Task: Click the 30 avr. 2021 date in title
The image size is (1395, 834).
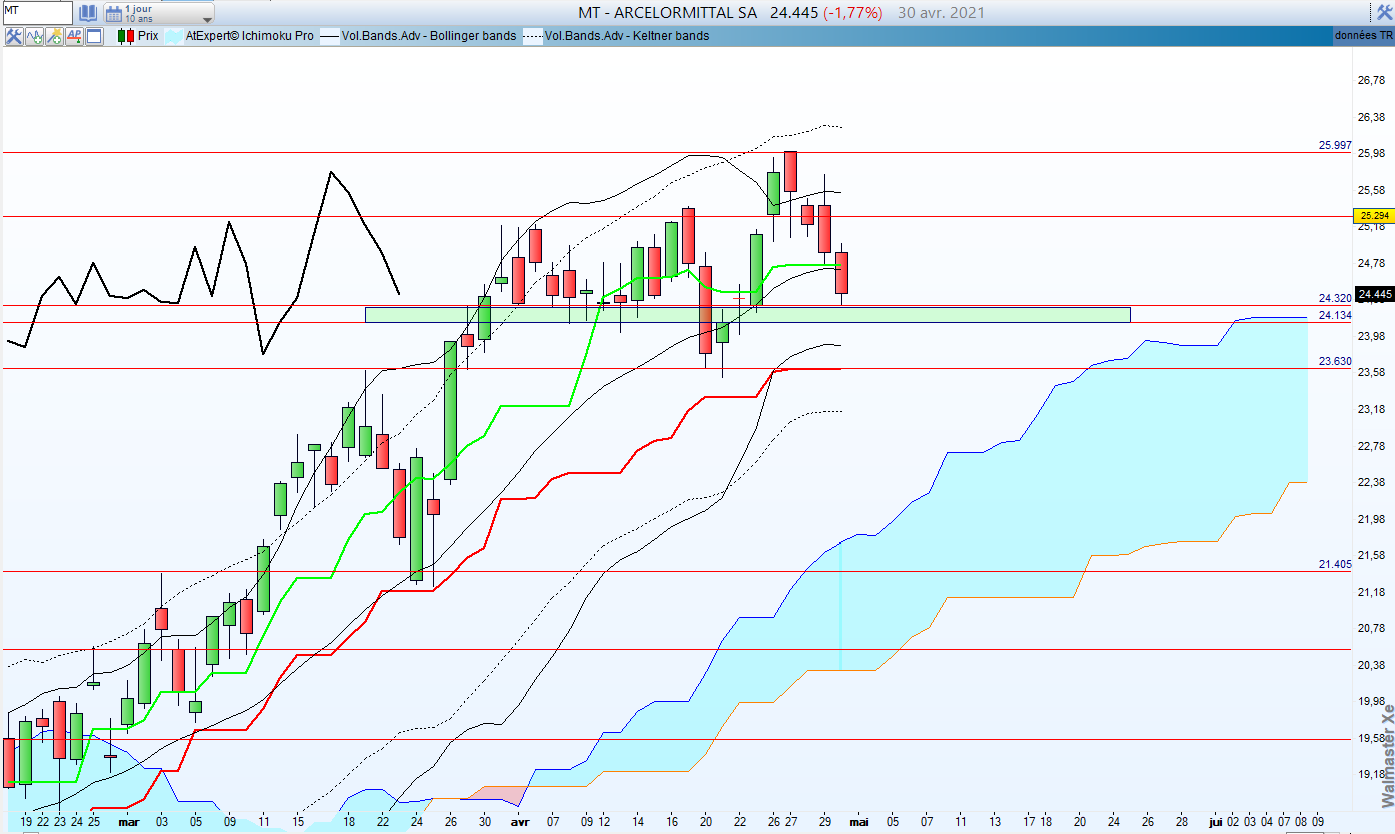Action: (941, 13)
